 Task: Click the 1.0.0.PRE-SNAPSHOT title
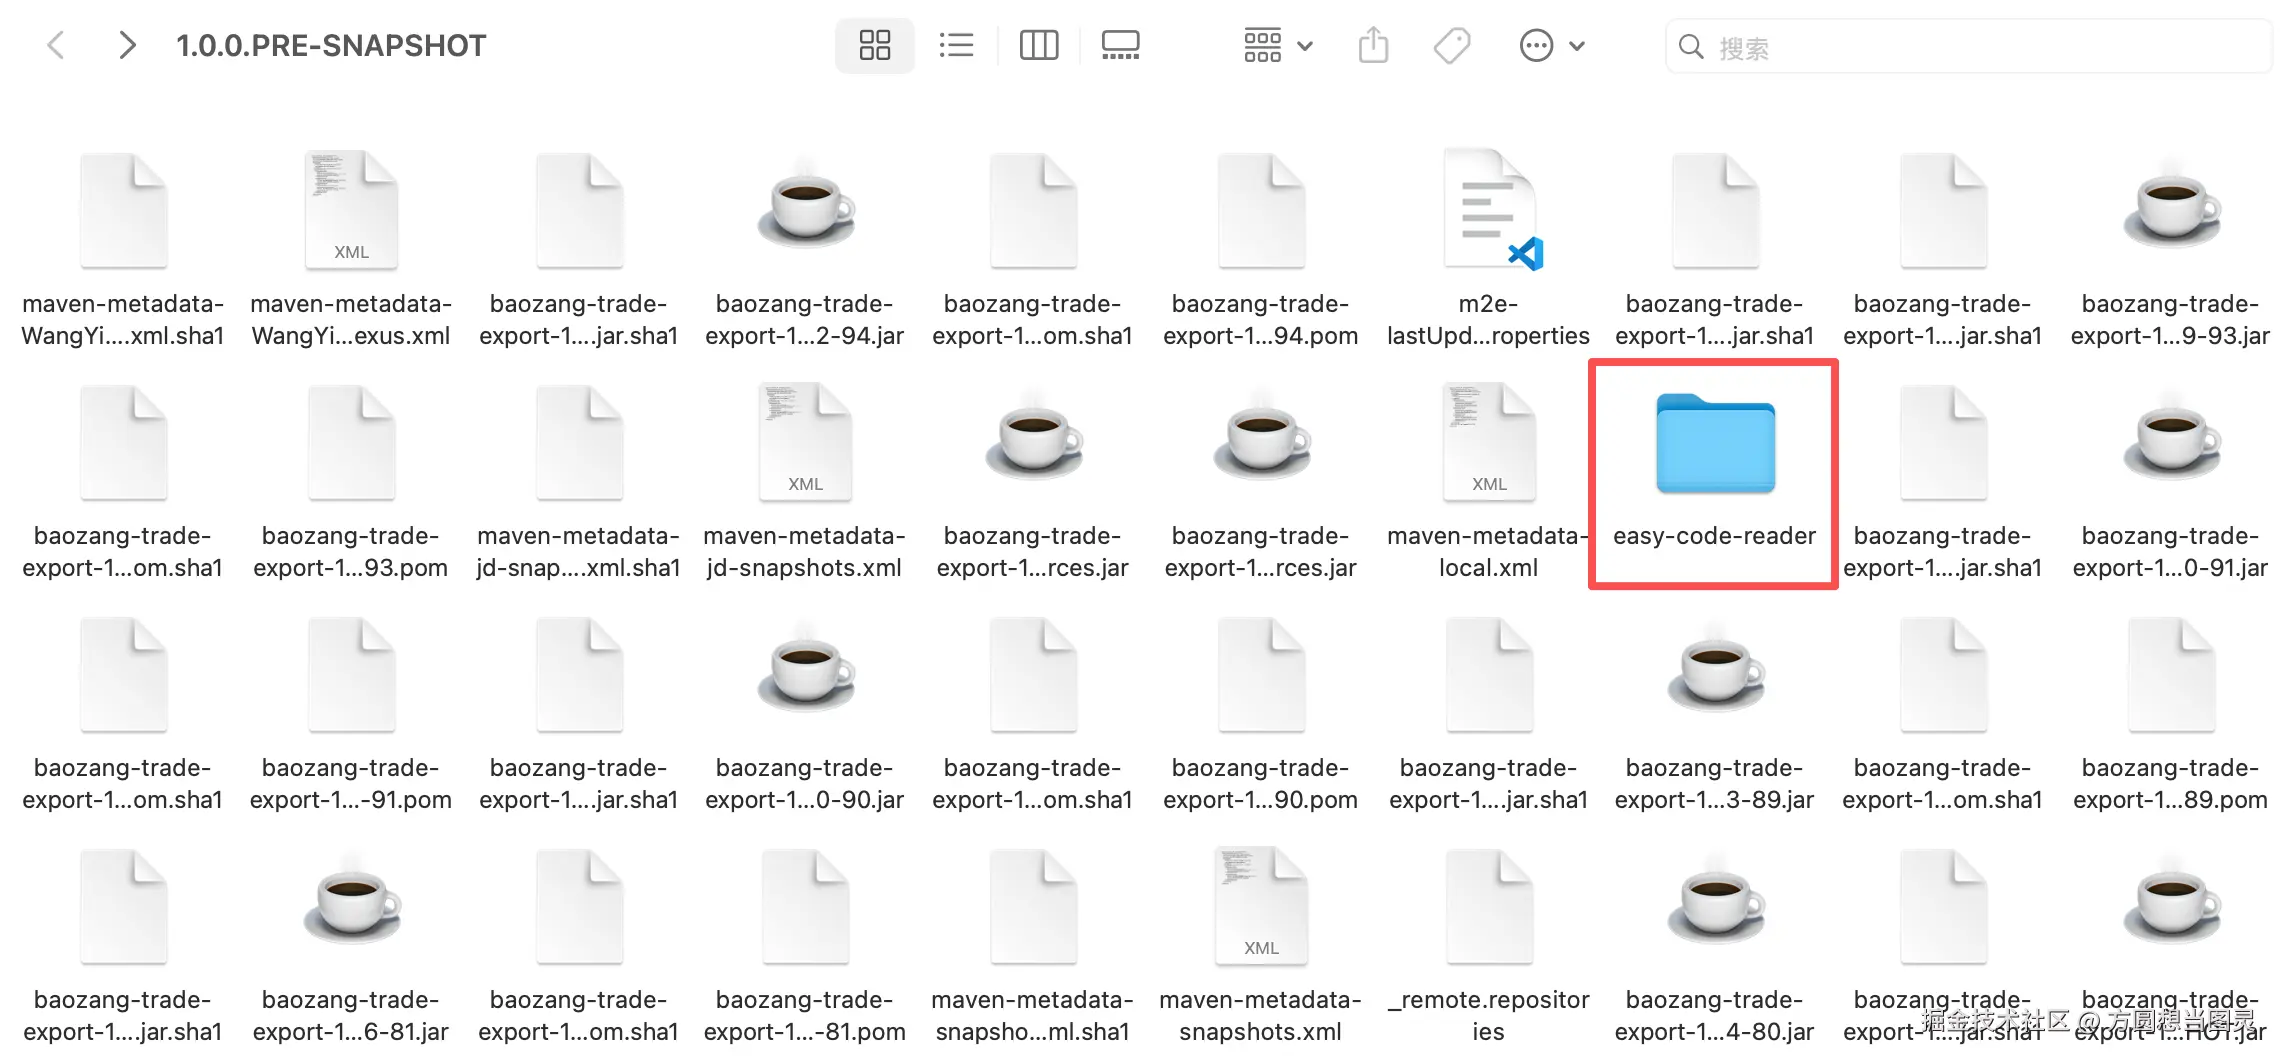pos(331,45)
